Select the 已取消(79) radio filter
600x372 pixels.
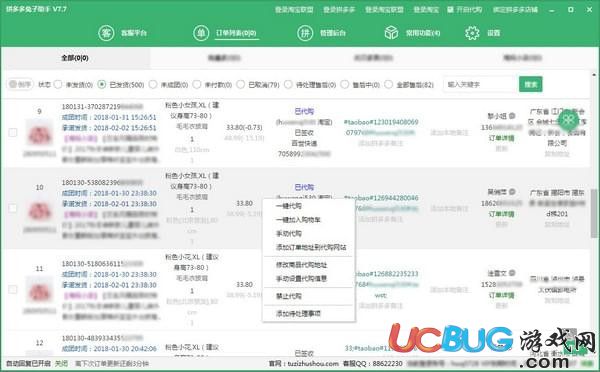[x=240, y=84]
